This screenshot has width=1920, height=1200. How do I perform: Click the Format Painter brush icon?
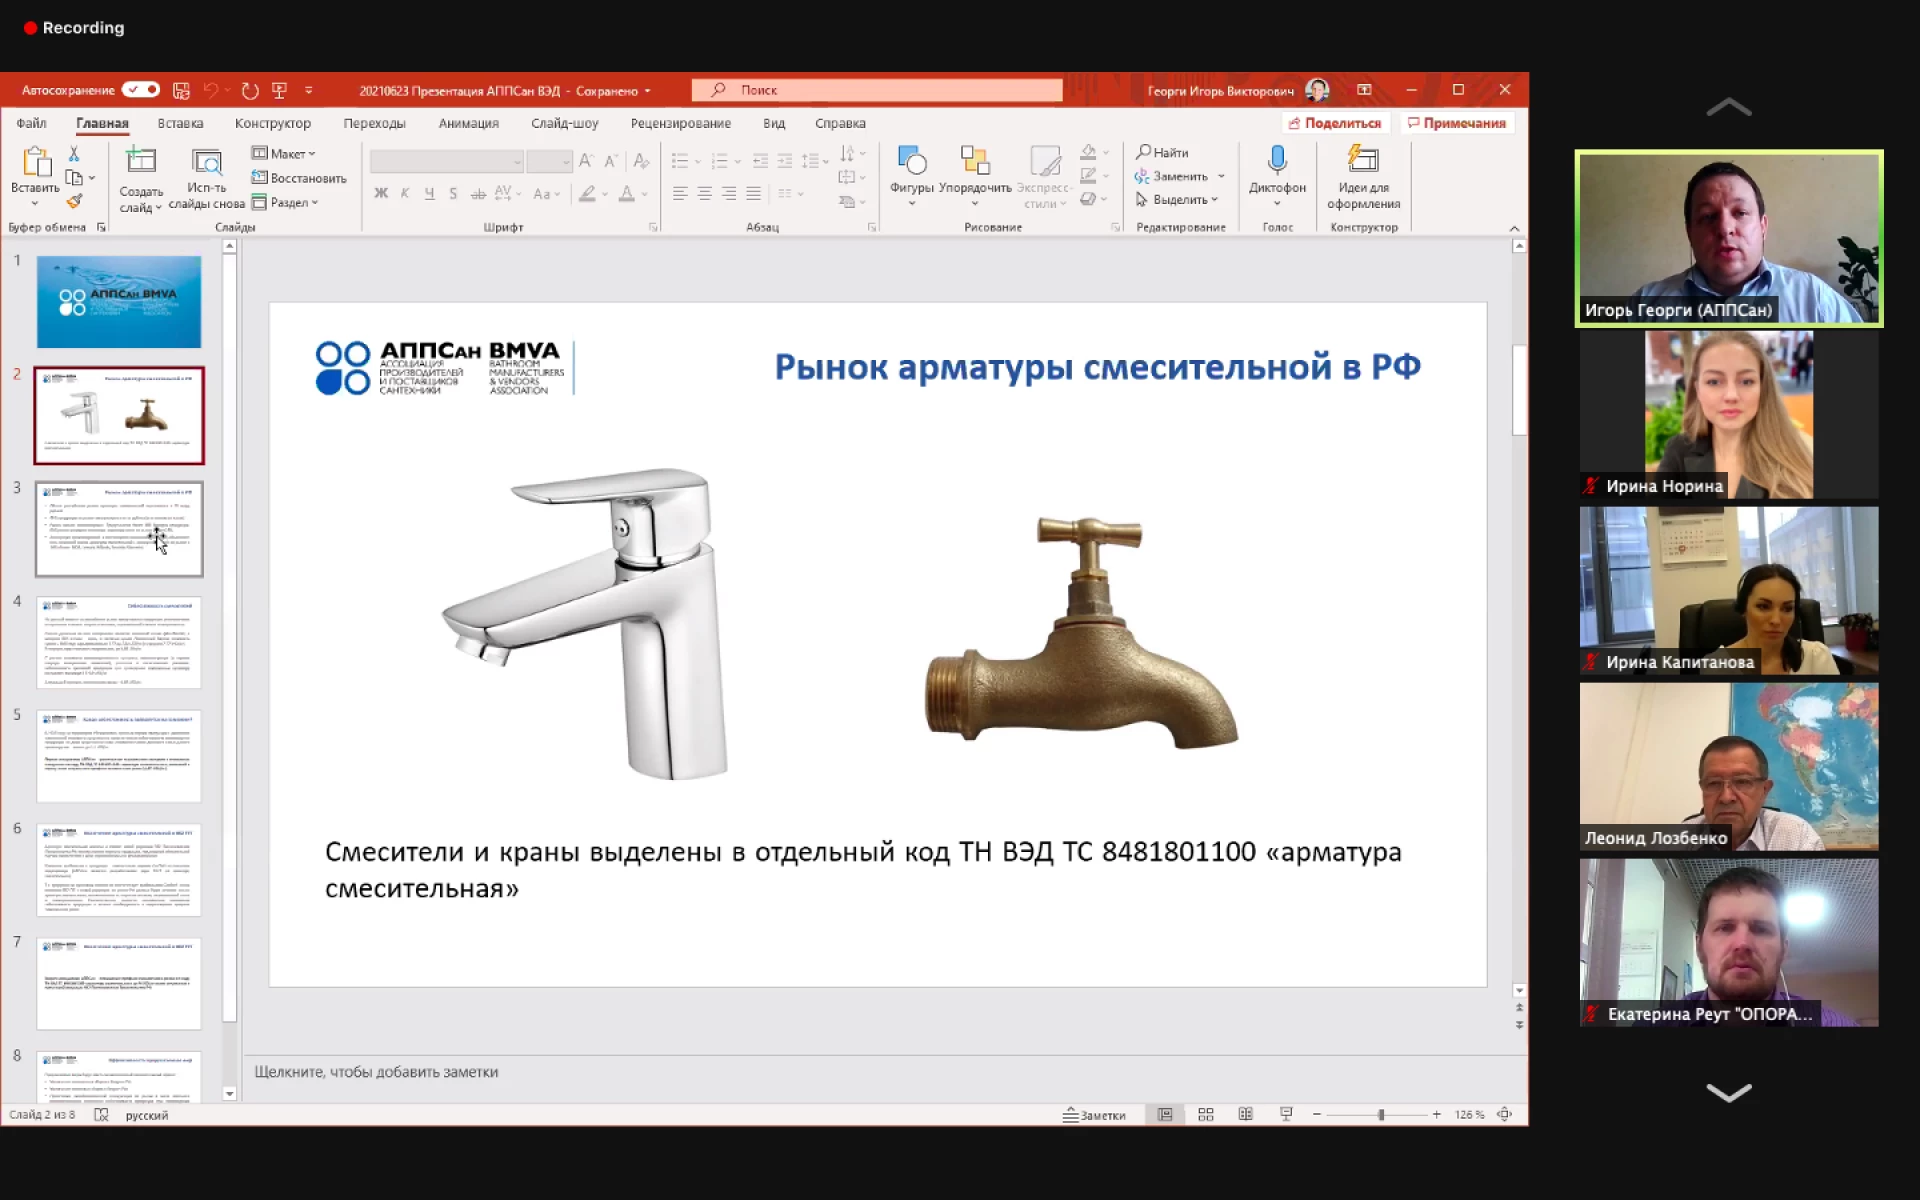[x=73, y=201]
